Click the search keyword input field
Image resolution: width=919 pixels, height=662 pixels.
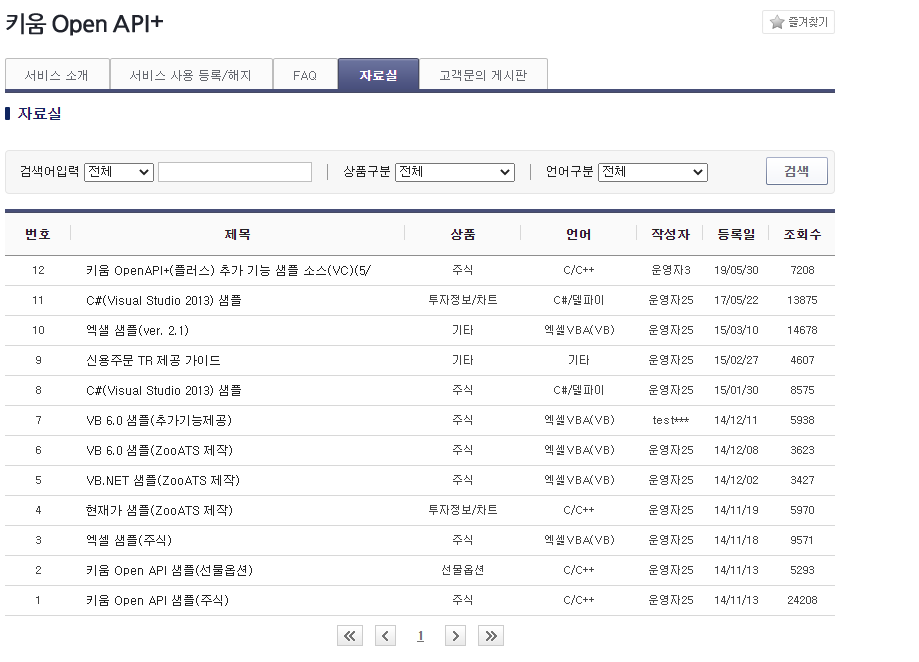click(235, 172)
